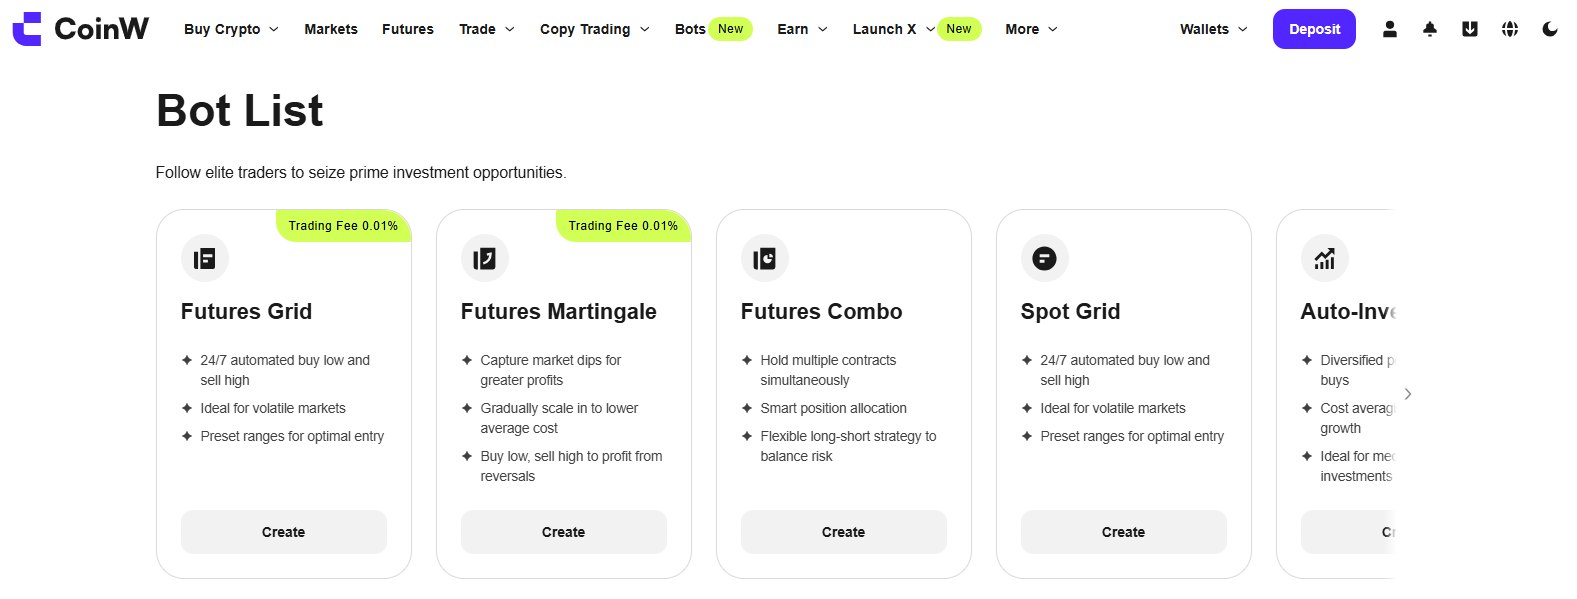
Task: Click the Futures Combo bot icon
Action: point(765,259)
